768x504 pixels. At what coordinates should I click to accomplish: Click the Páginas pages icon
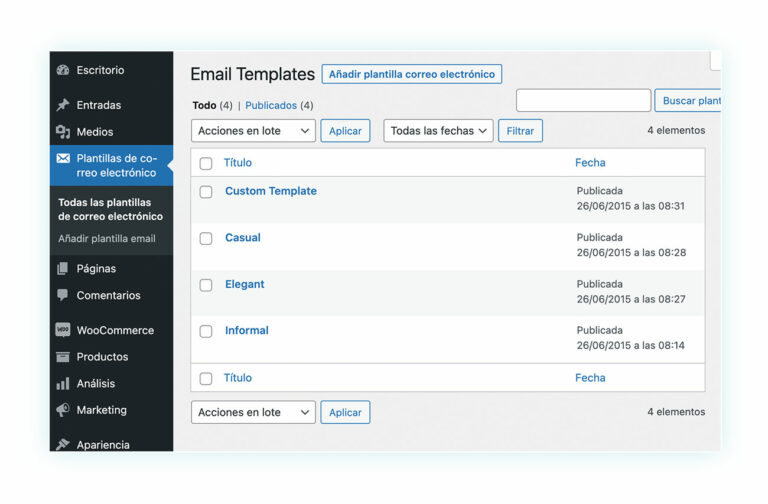coord(63,269)
